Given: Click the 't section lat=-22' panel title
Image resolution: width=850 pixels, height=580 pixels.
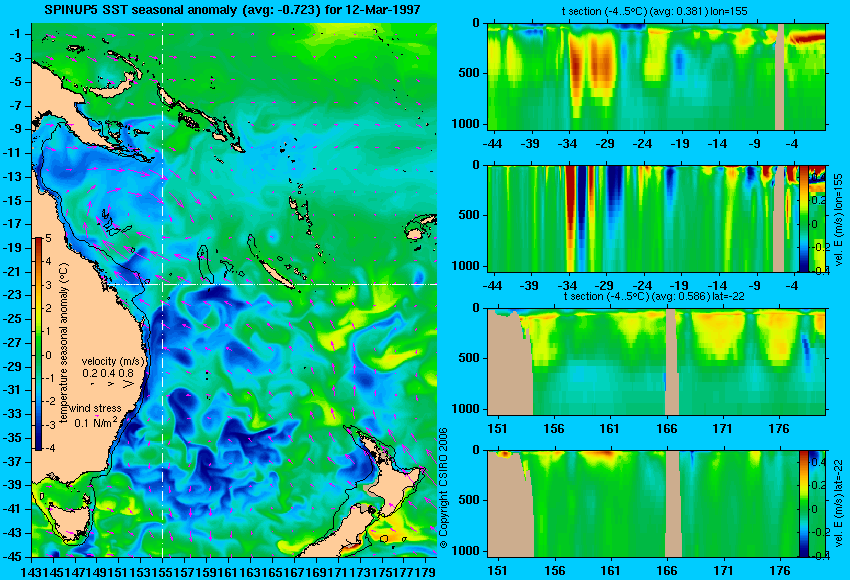Looking at the screenshot, I should (654, 297).
